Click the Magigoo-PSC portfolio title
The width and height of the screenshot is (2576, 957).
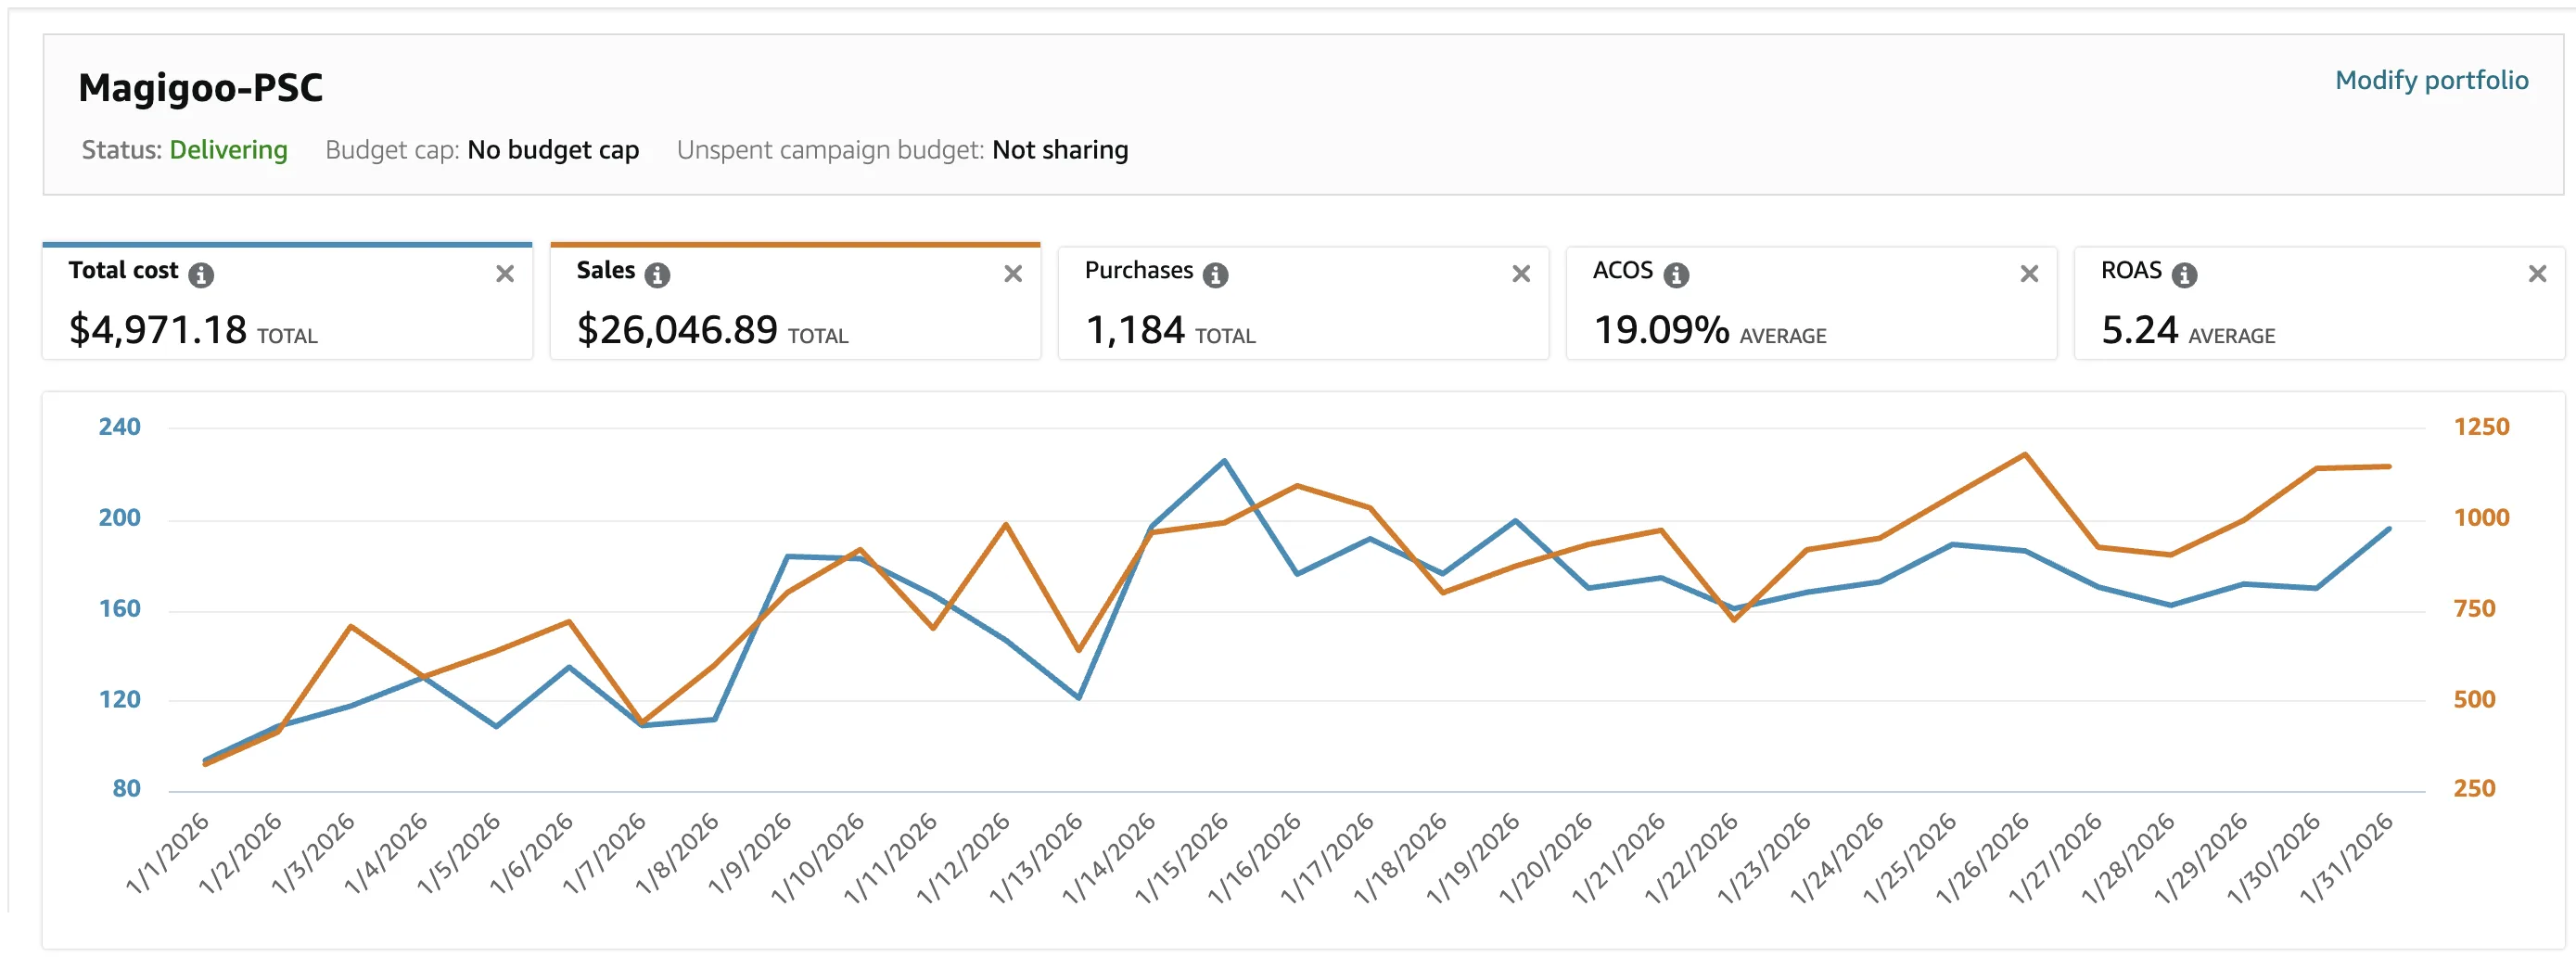(x=201, y=88)
